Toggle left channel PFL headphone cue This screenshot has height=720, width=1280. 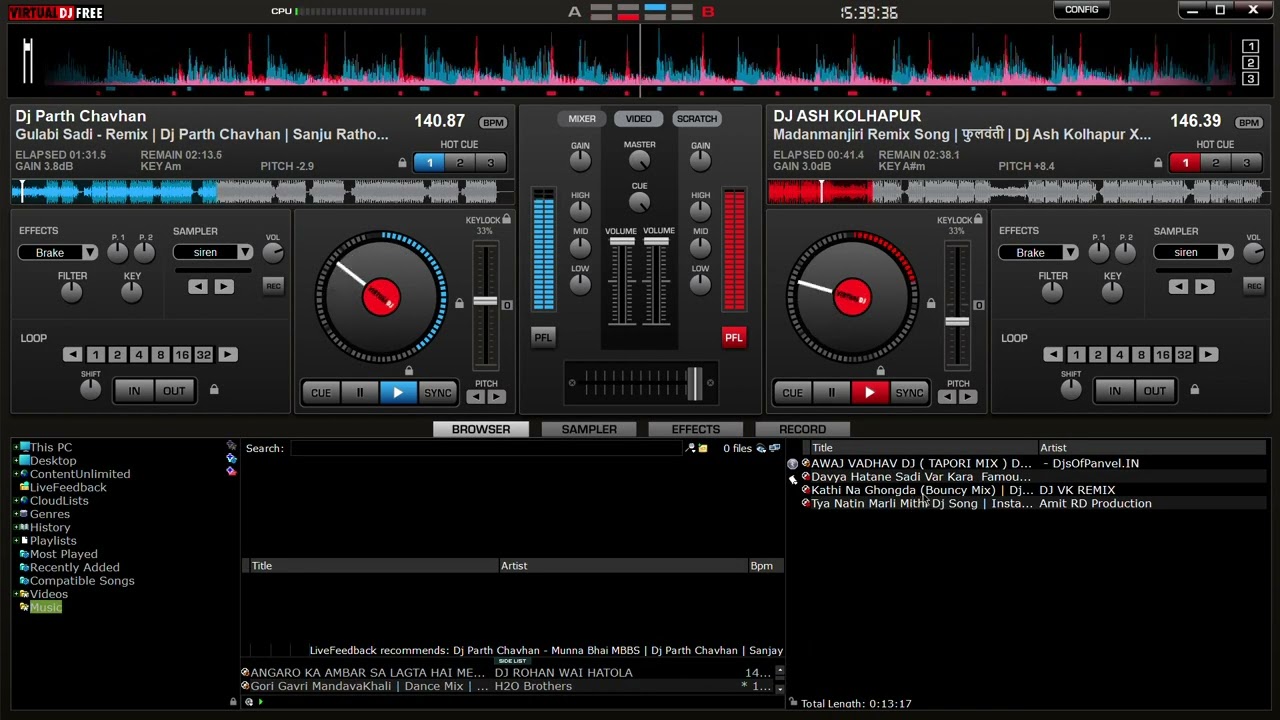(542, 338)
